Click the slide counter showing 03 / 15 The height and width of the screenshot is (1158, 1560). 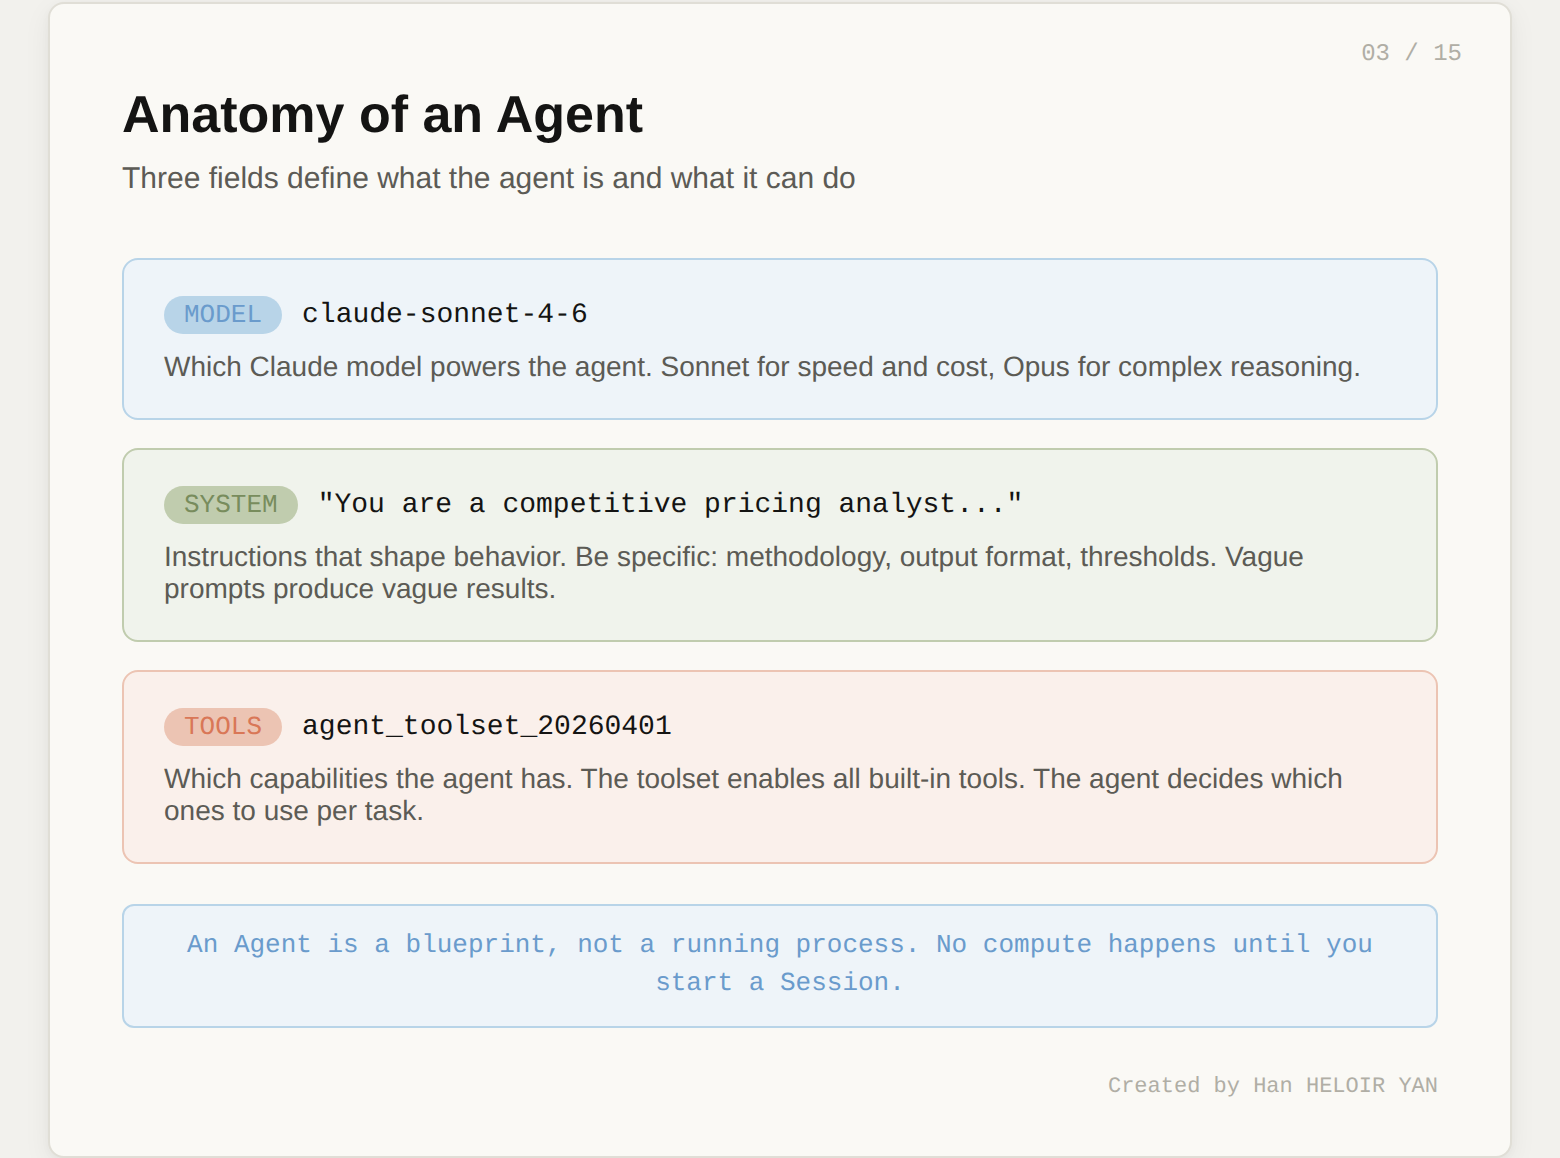point(1409,52)
